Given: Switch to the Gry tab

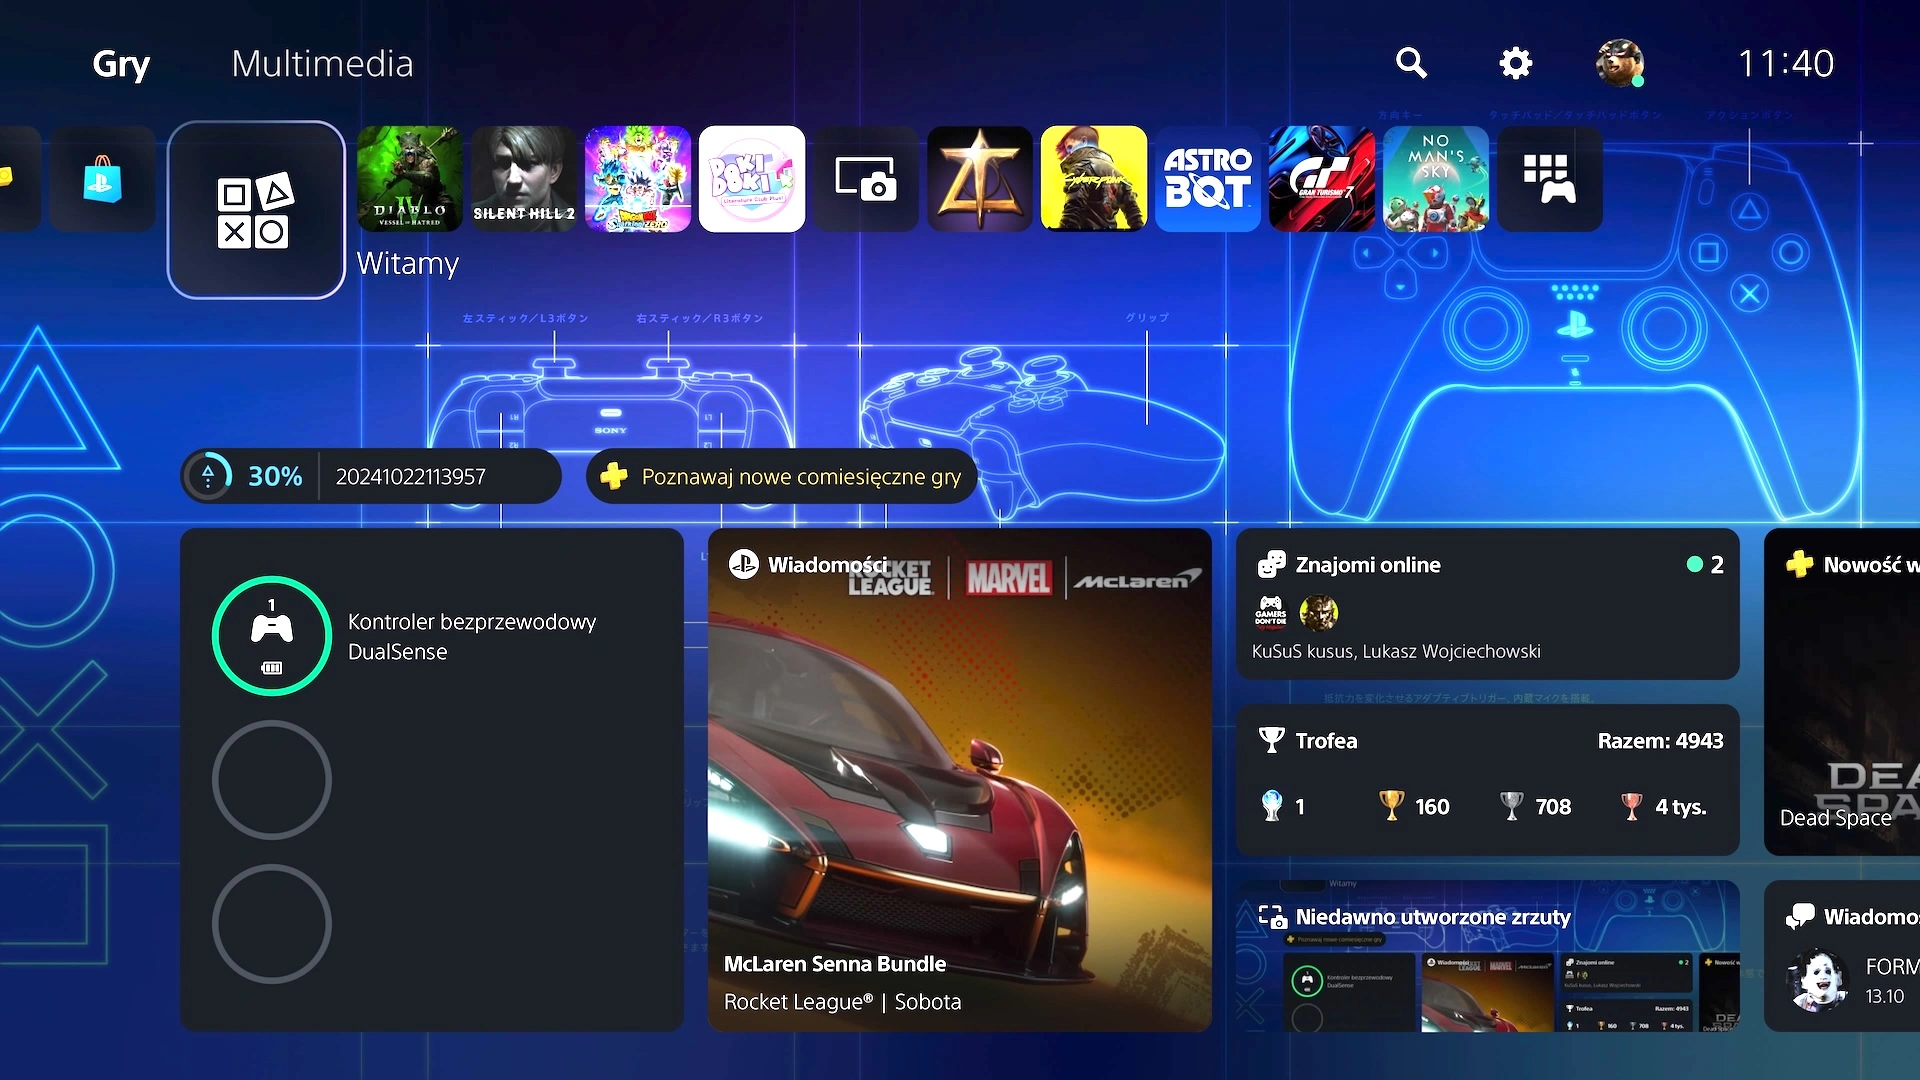Looking at the screenshot, I should coord(121,64).
